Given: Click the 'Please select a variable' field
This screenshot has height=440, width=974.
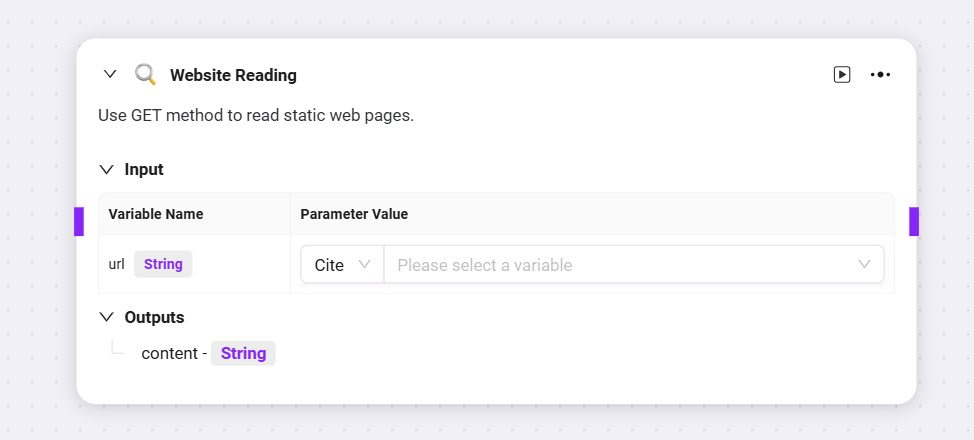Looking at the screenshot, I should point(634,265).
